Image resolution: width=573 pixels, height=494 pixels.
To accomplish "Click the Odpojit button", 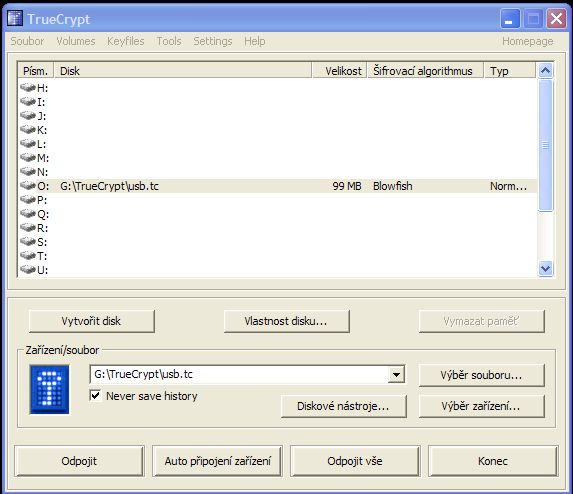I will [79, 461].
